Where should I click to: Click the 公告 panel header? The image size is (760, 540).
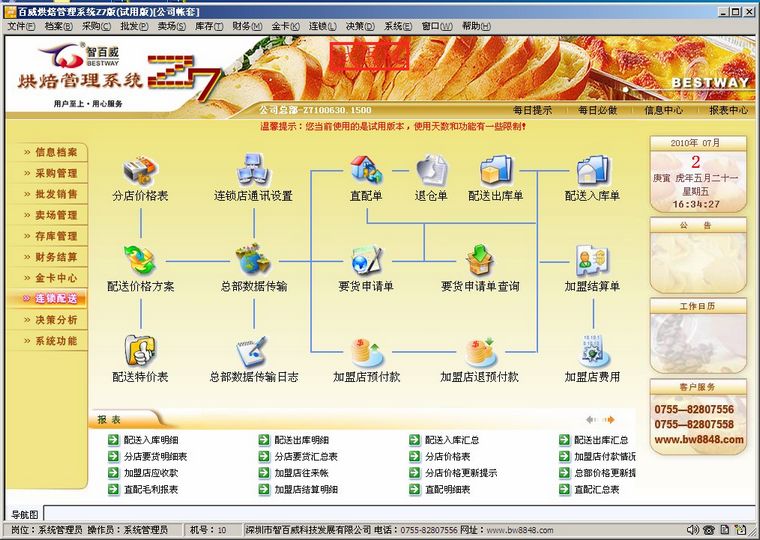coord(697,225)
